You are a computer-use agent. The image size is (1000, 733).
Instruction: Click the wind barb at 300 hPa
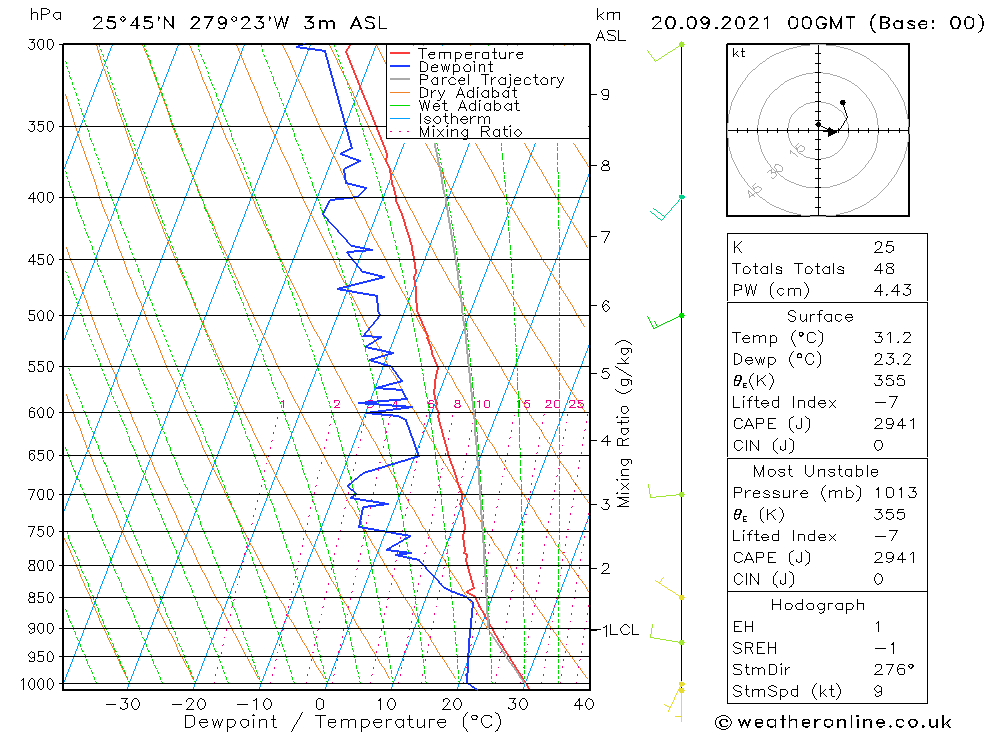pyautogui.click(x=665, y=52)
